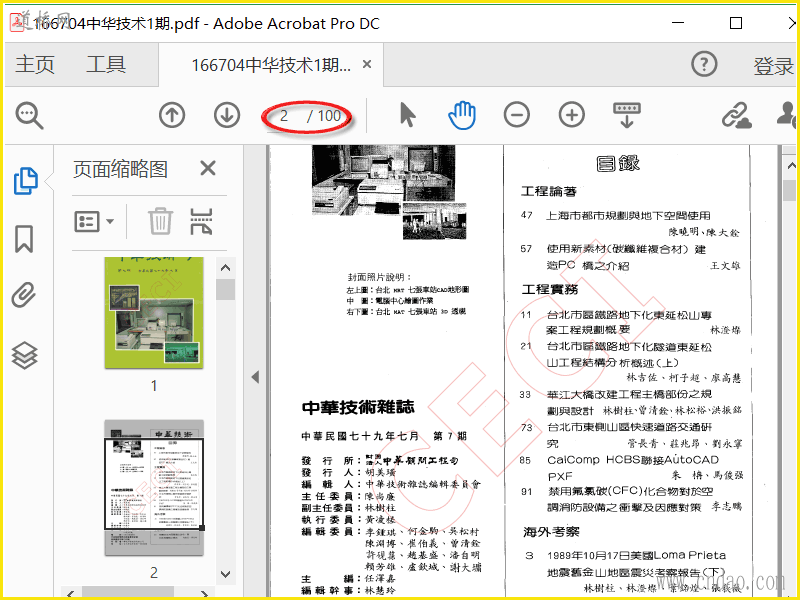
Task: Switch to the 工具 tab
Action: tap(106, 65)
